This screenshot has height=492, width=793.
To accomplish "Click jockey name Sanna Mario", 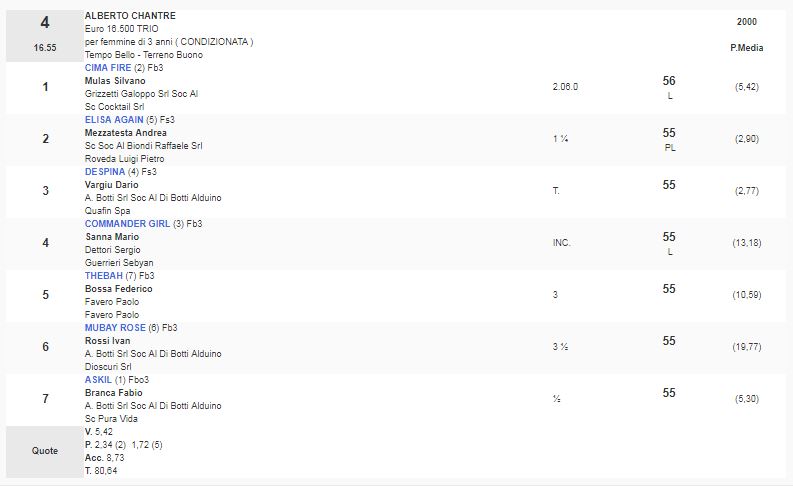I will 112,237.
